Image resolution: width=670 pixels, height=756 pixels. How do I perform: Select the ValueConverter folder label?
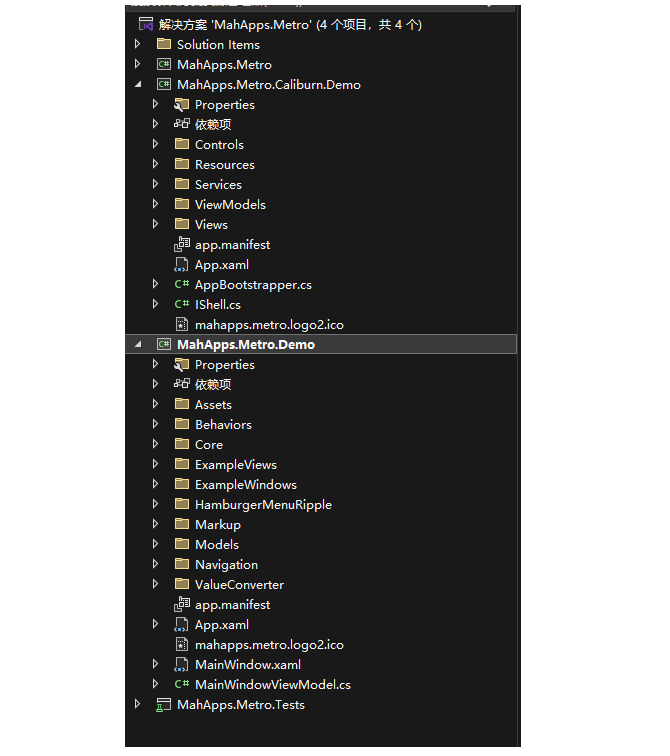point(239,584)
